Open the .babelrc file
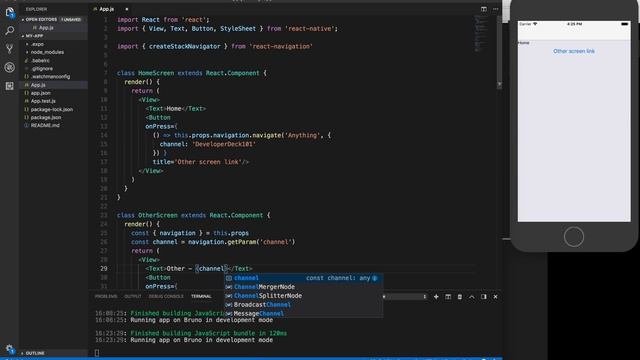The image size is (640, 360). coord(40,60)
